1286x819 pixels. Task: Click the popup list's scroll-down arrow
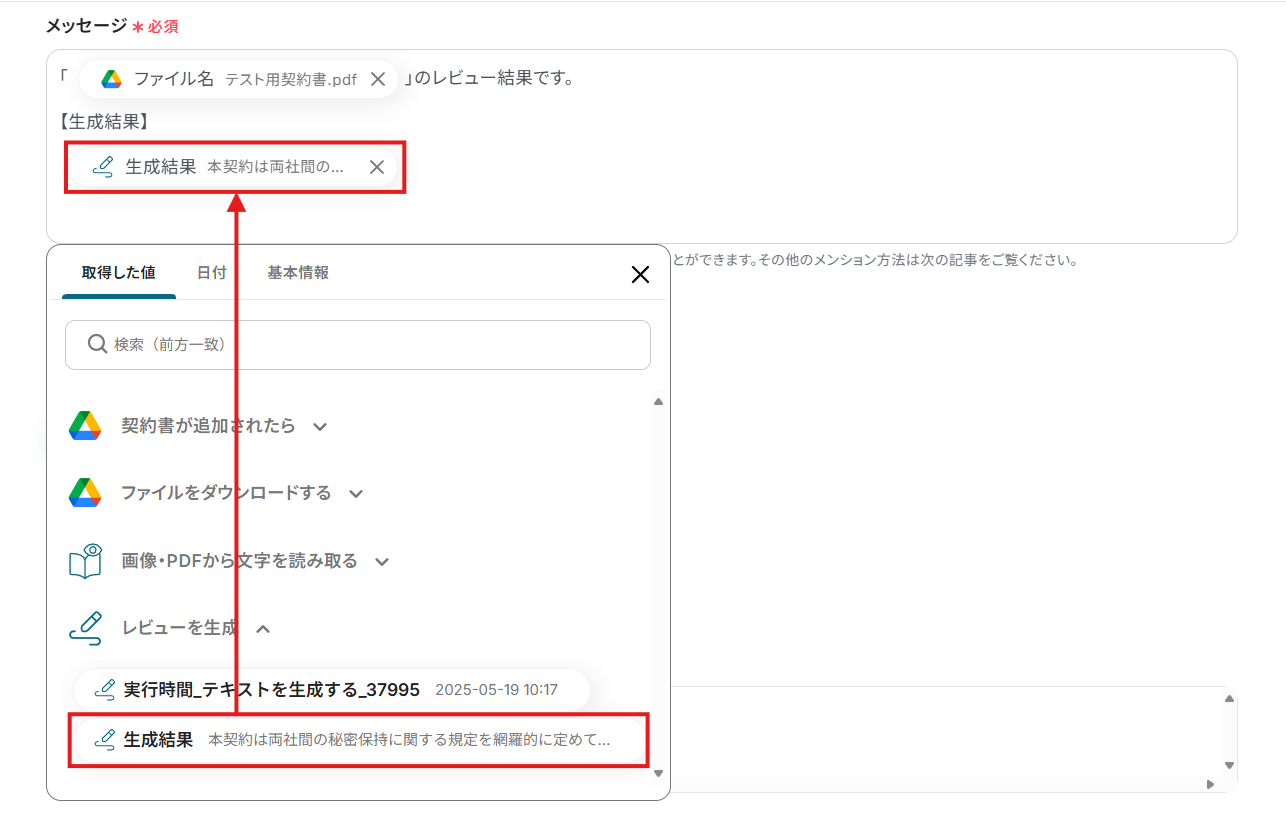[x=658, y=774]
